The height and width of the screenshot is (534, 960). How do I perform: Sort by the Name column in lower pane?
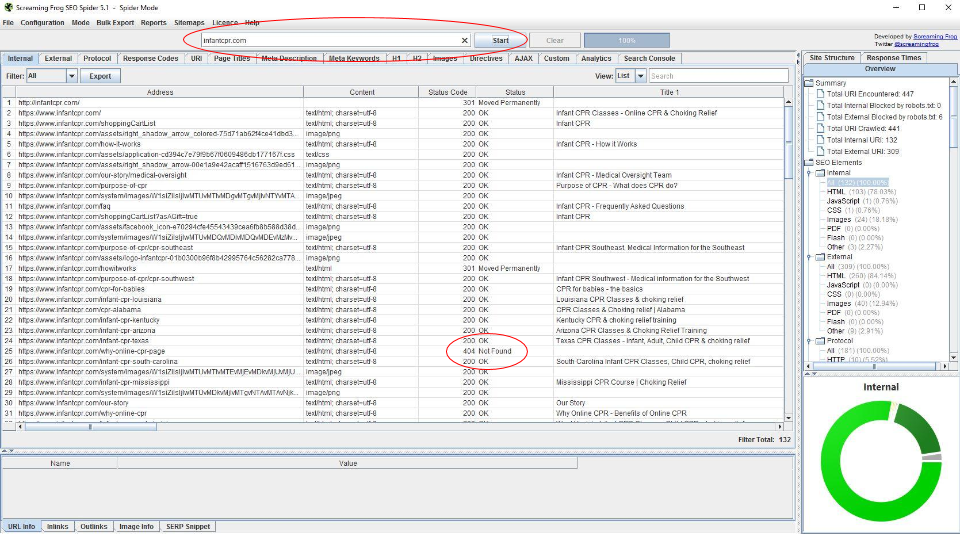pos(60,464)
